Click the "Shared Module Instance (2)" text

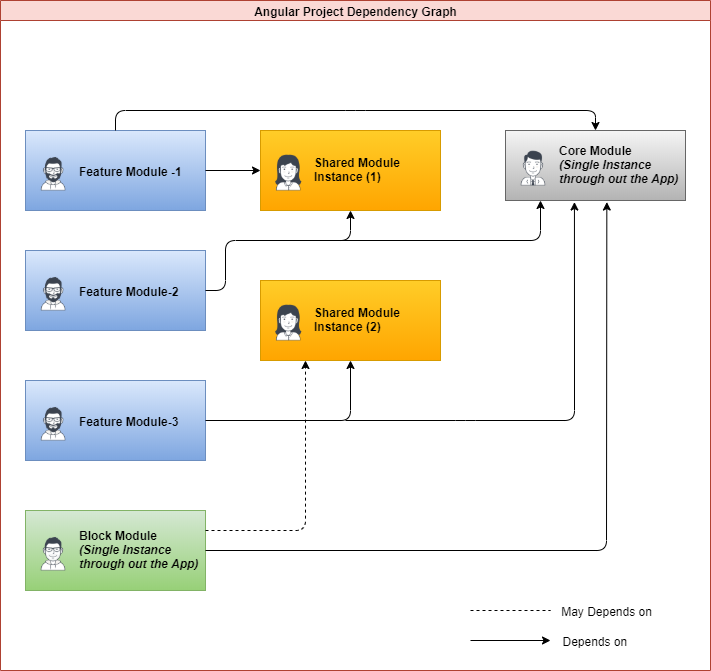[x=357, y=320]
